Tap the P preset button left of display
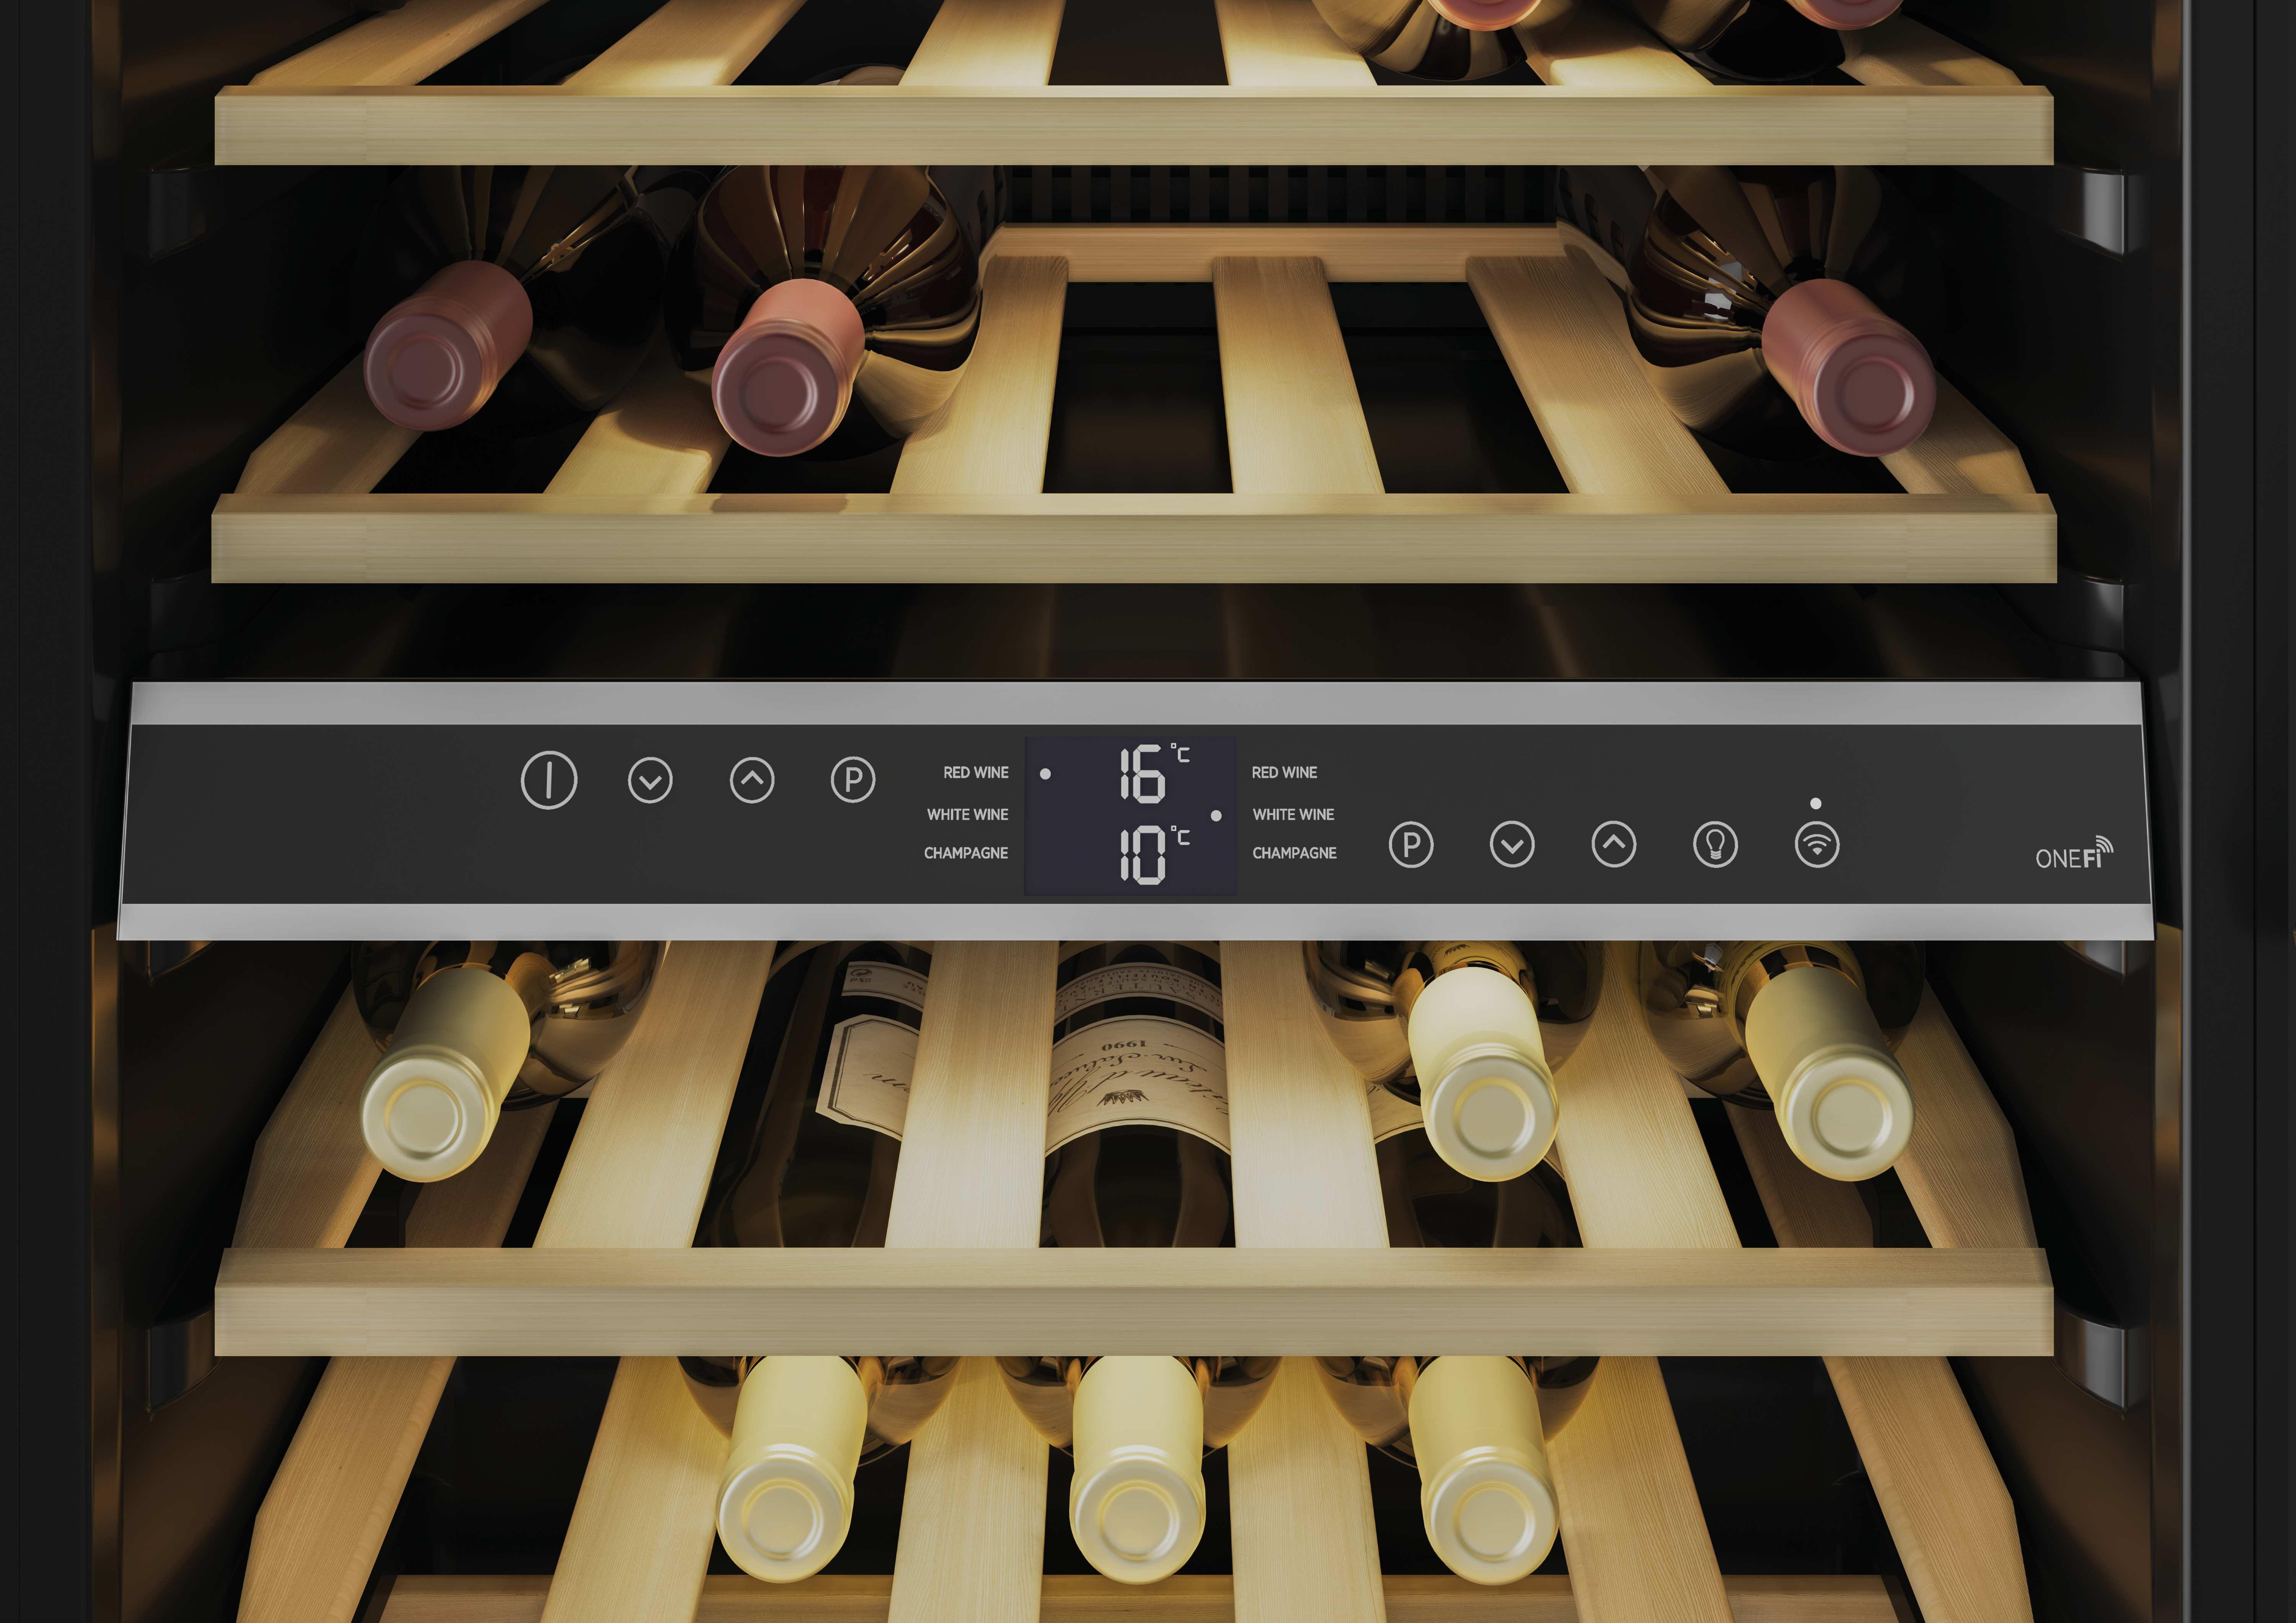The width and height of the screenshot is (2296, 1623). (853, 780)
